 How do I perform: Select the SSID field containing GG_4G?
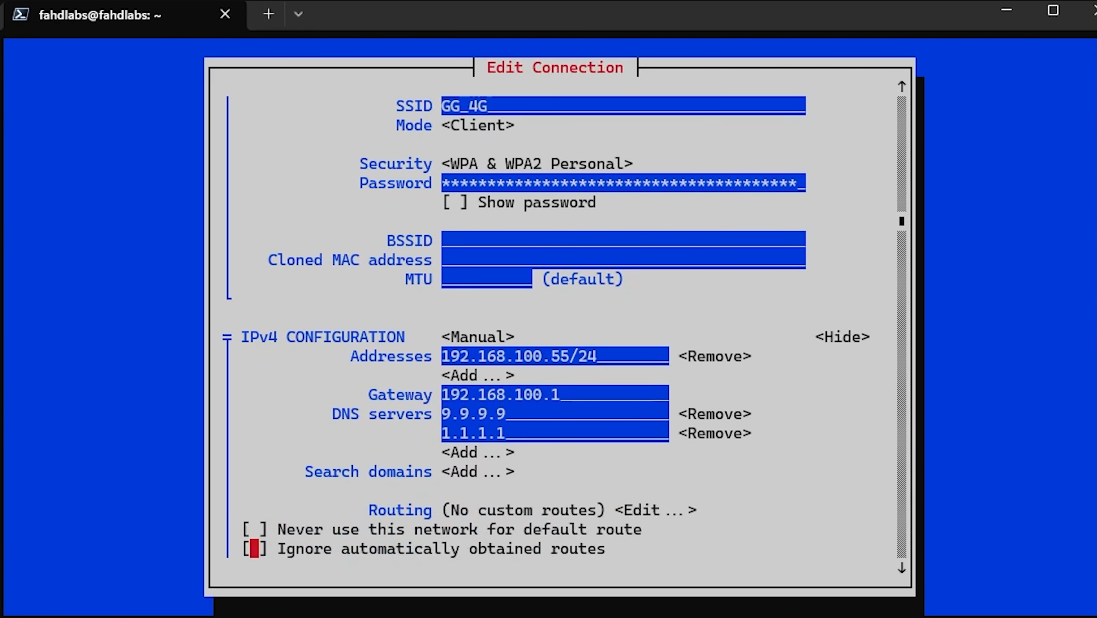point(620,105)
